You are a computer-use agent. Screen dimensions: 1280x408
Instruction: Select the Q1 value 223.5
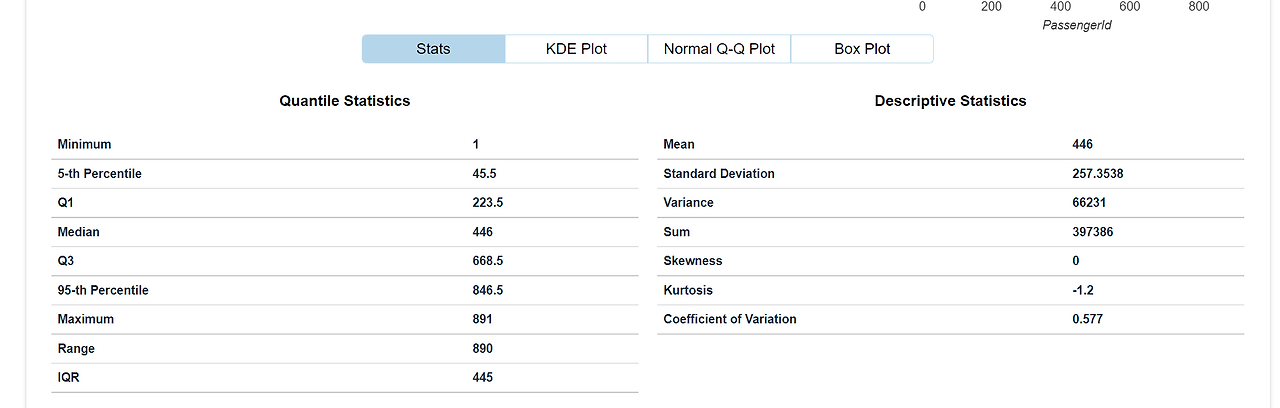point(487,203)
